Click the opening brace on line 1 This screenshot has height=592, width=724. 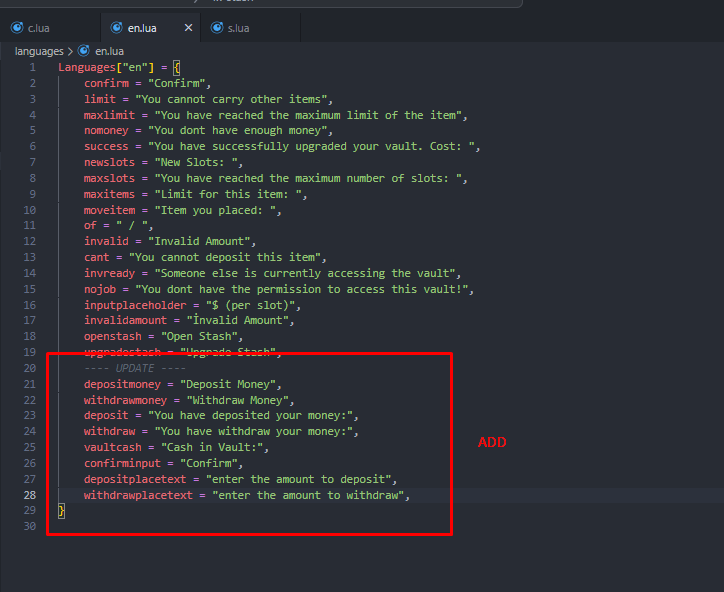pos(176,68)
